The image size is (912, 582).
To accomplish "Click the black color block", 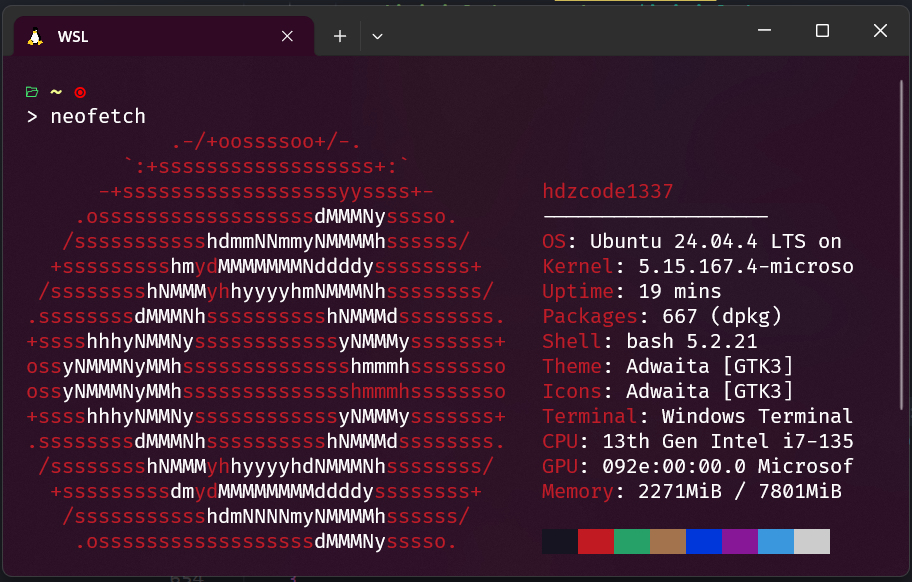I will tap(560, 541).
